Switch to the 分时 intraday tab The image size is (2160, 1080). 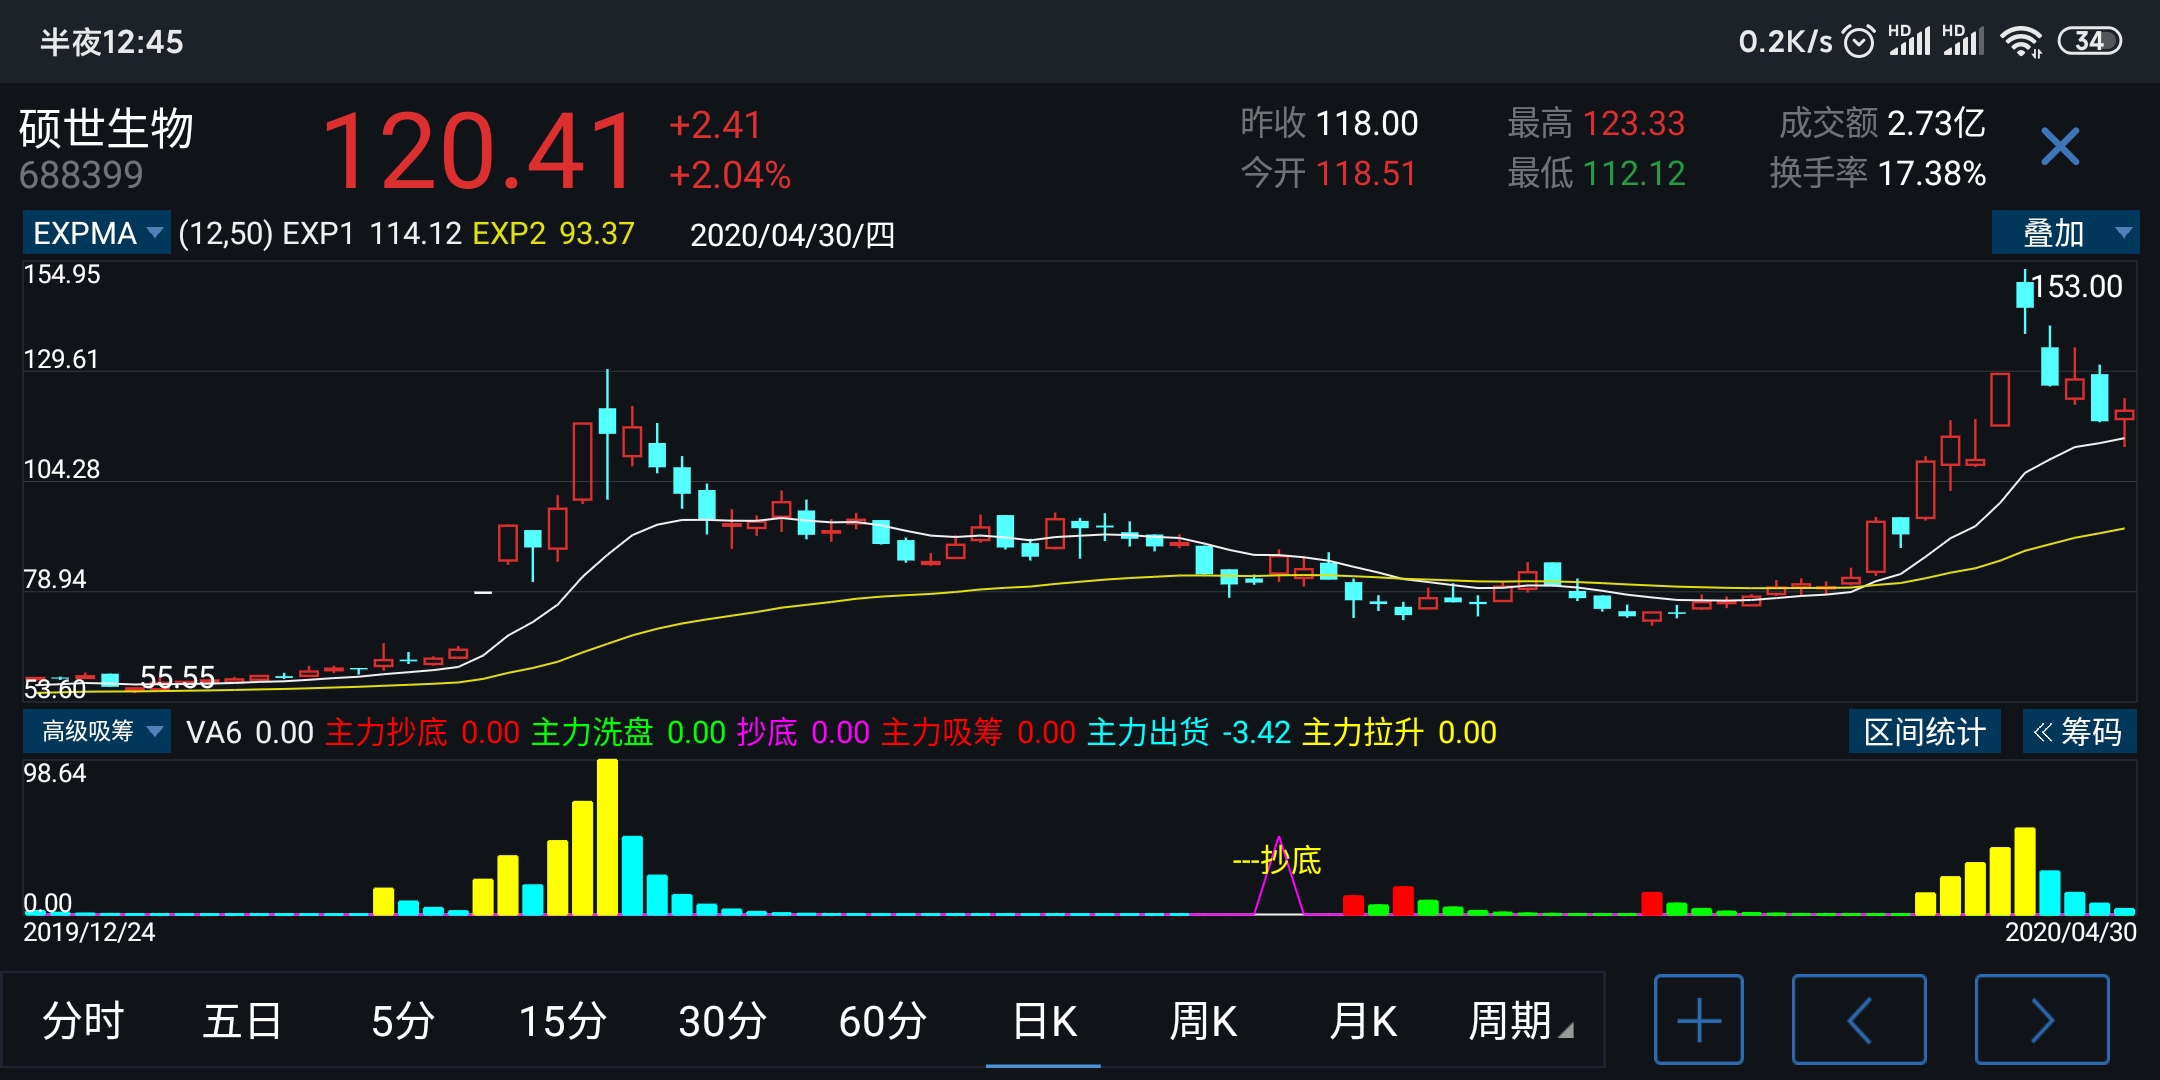click(x=83, y=1021)
